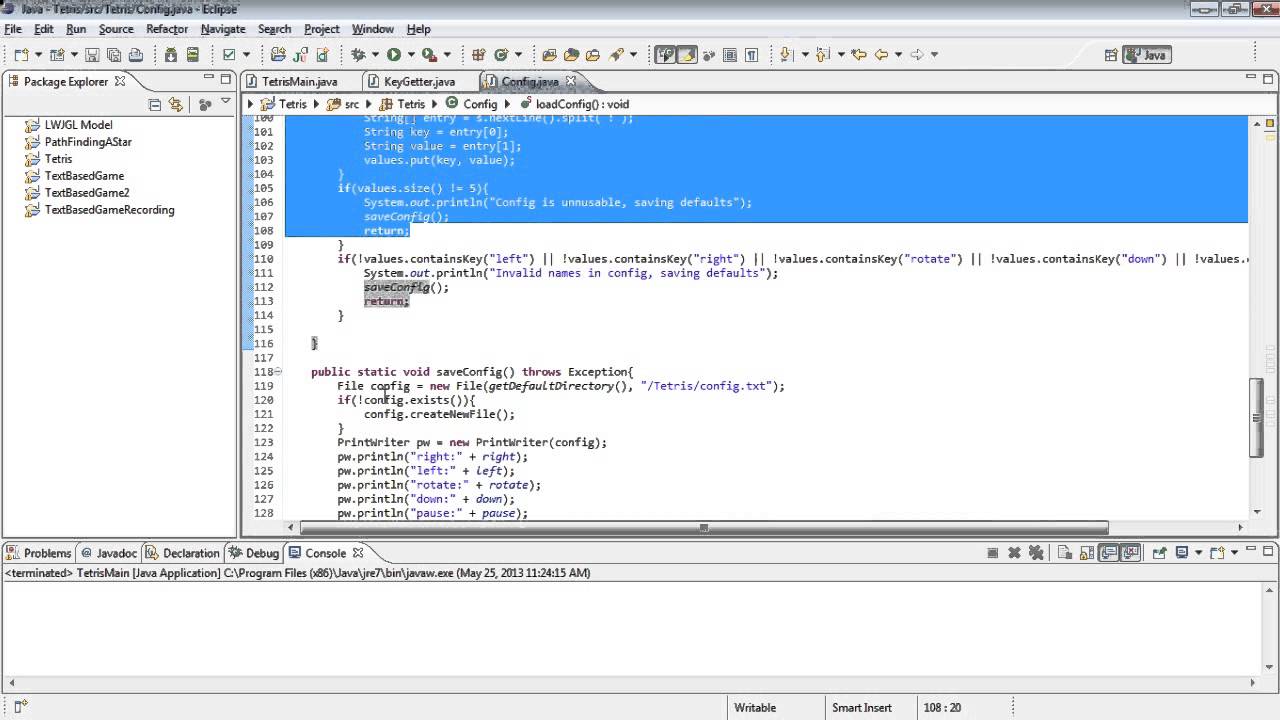Open Display Selected Console dropdown arrow
This screenshot has width=1280, height=720.
[1198, 553]
